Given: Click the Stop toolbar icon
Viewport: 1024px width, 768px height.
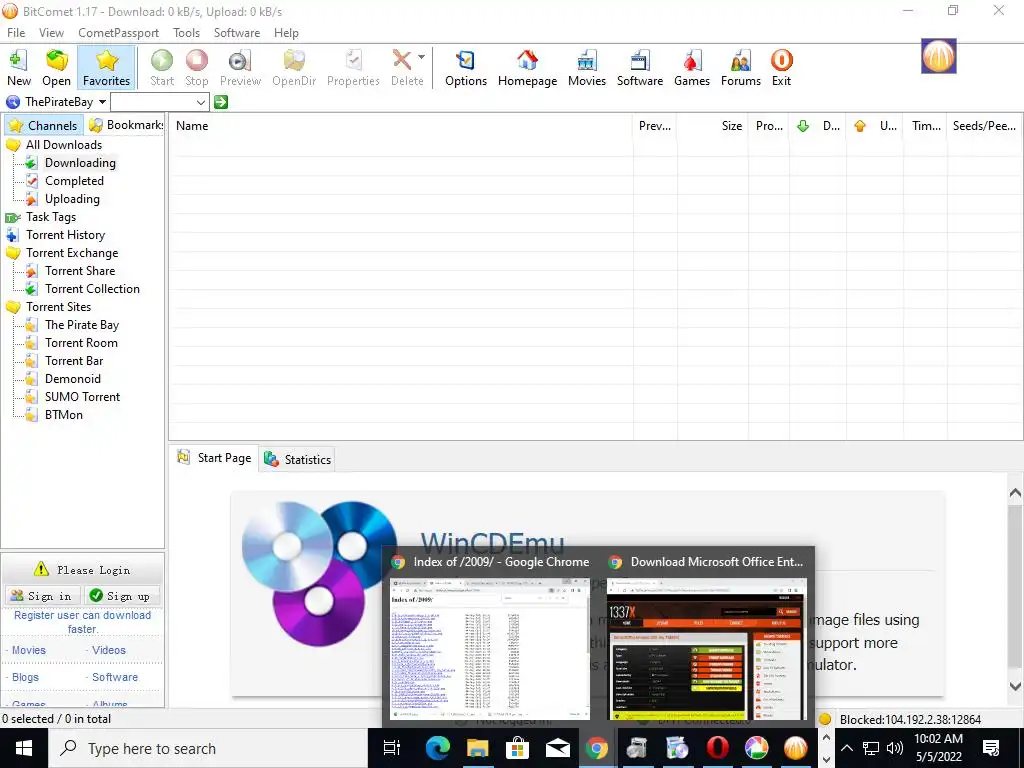Looking at the screenshot, I should coord(197,67).
